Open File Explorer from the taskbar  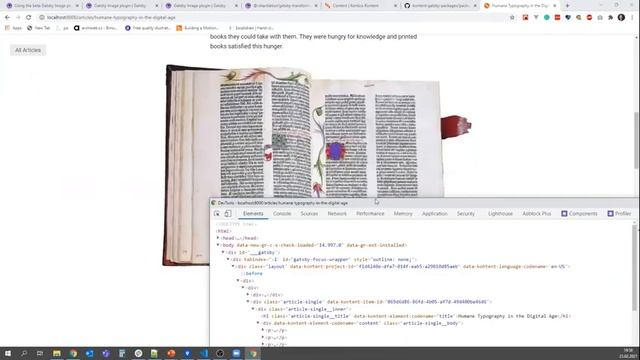pos(57,353)
